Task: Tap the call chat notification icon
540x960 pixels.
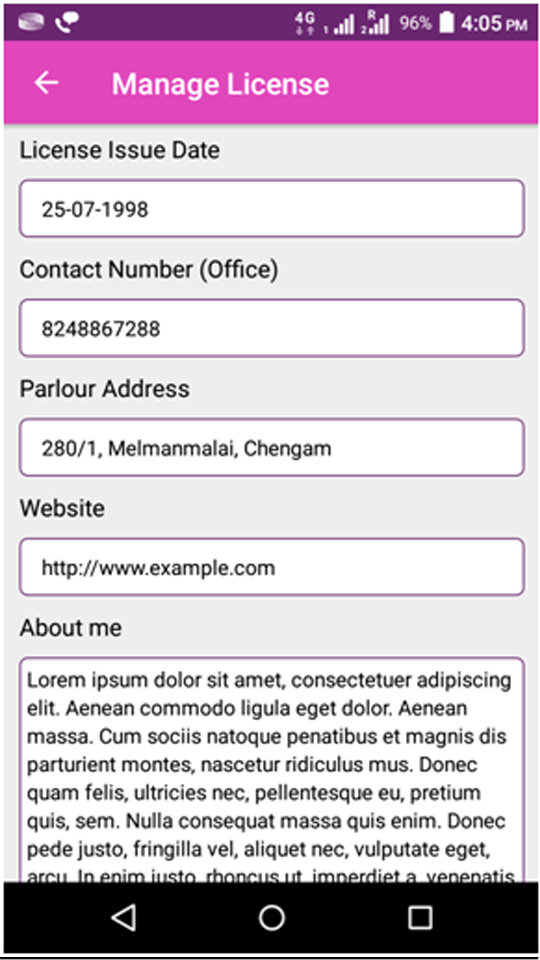Action: (x=66, y=23)
